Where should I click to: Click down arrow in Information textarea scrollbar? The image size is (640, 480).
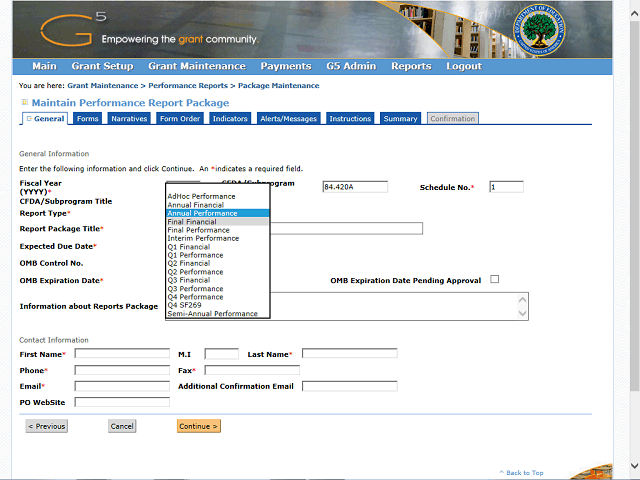click(522, 313)
